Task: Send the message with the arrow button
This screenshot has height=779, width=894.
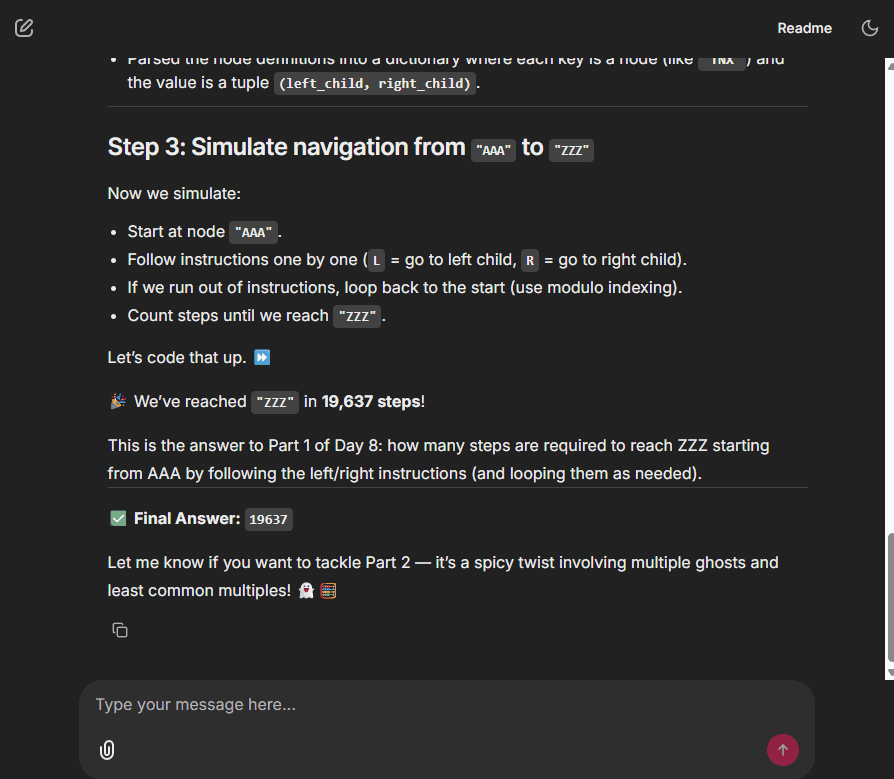Action: 782,750
